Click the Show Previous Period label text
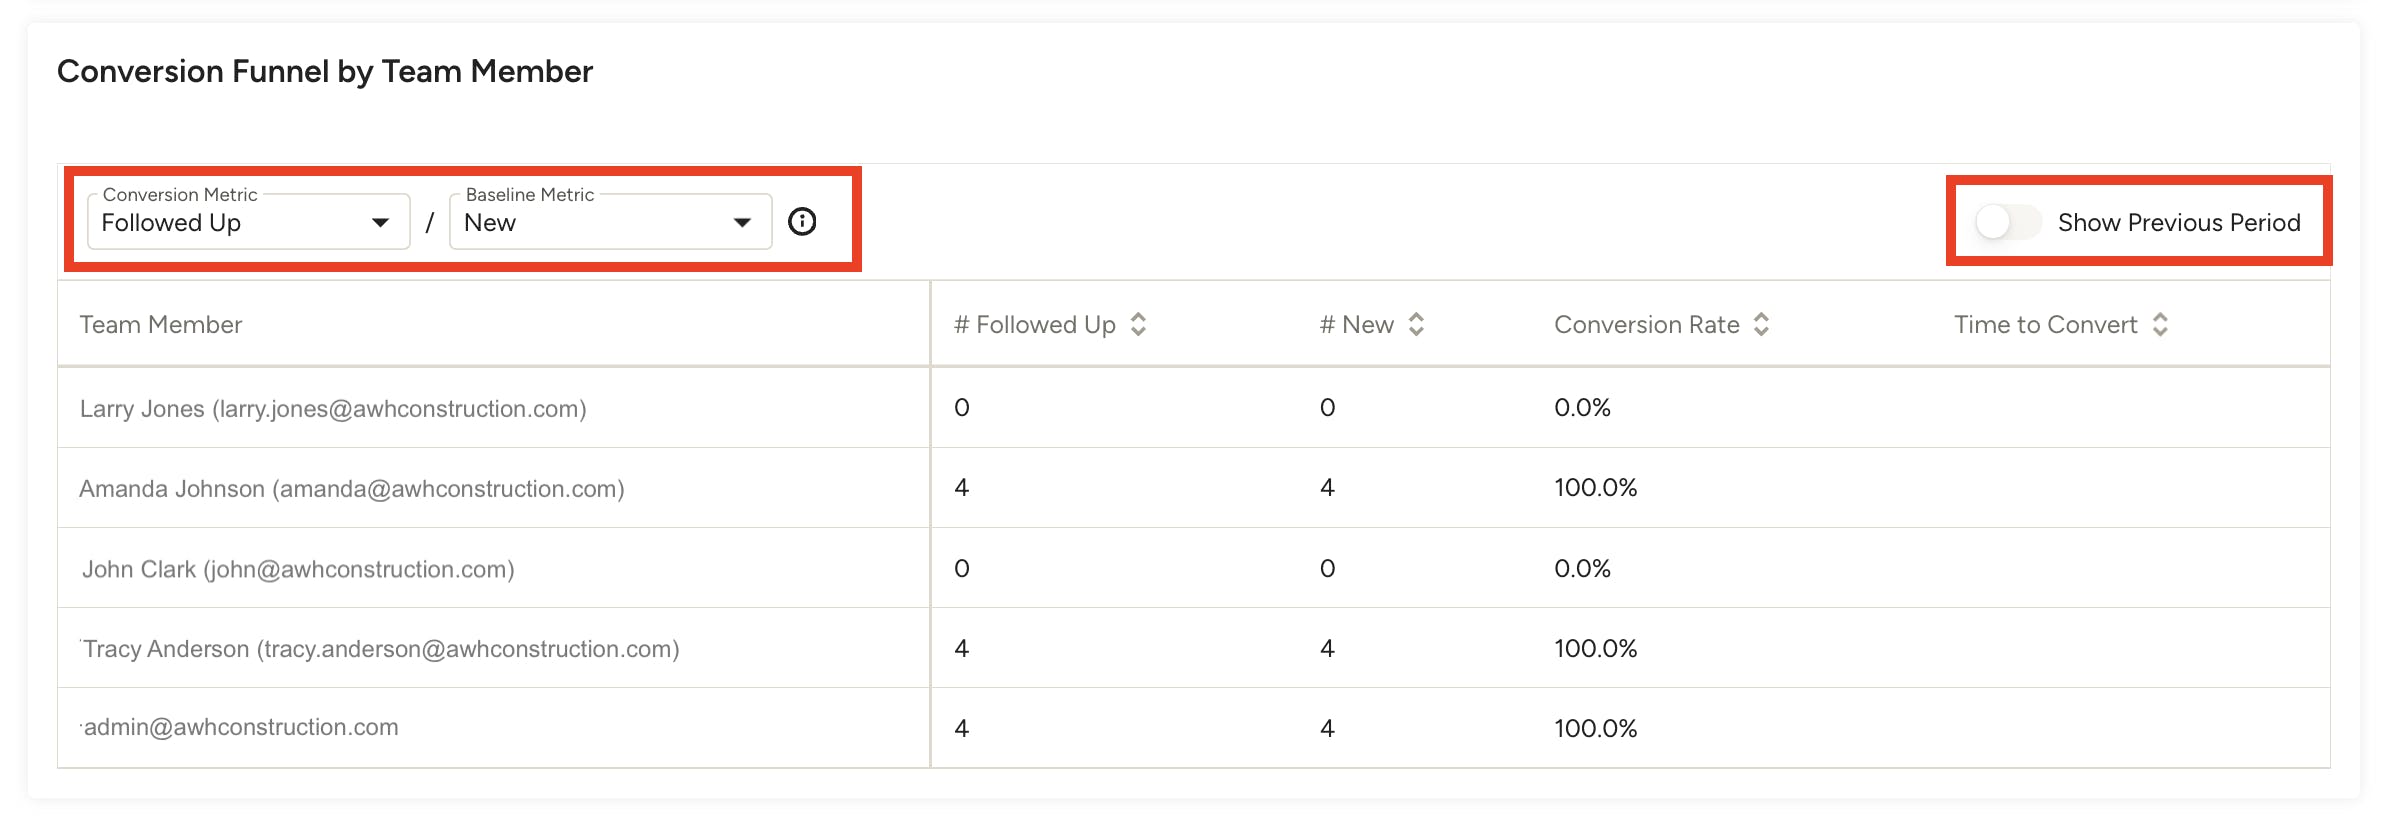This screenshot has width=2388, height=818. point(2178,223)
